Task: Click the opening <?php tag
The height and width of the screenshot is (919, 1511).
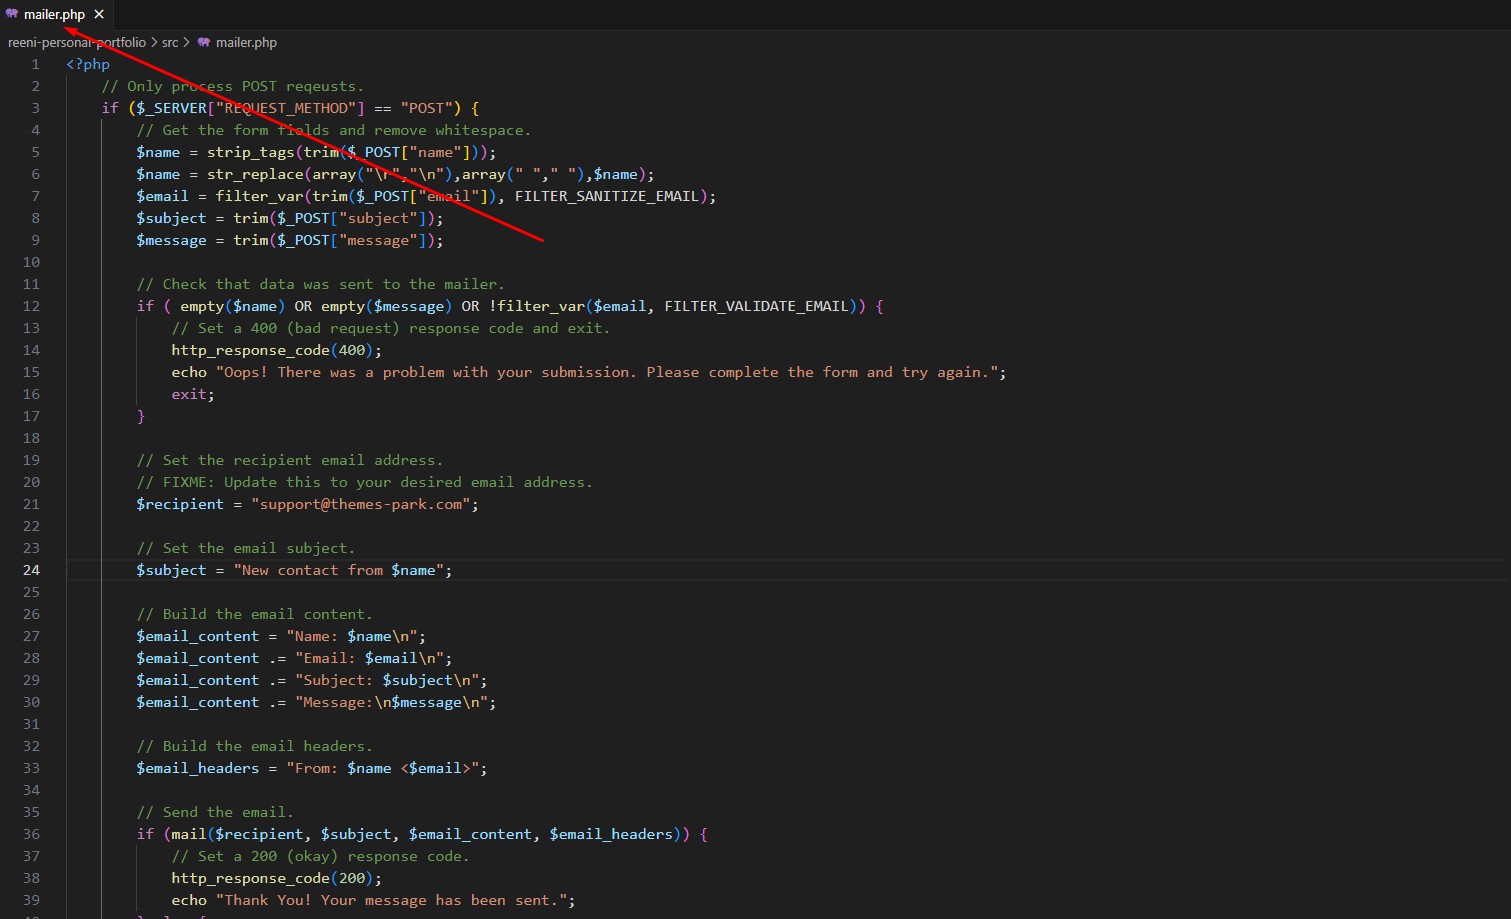Action: coord(88,64)
